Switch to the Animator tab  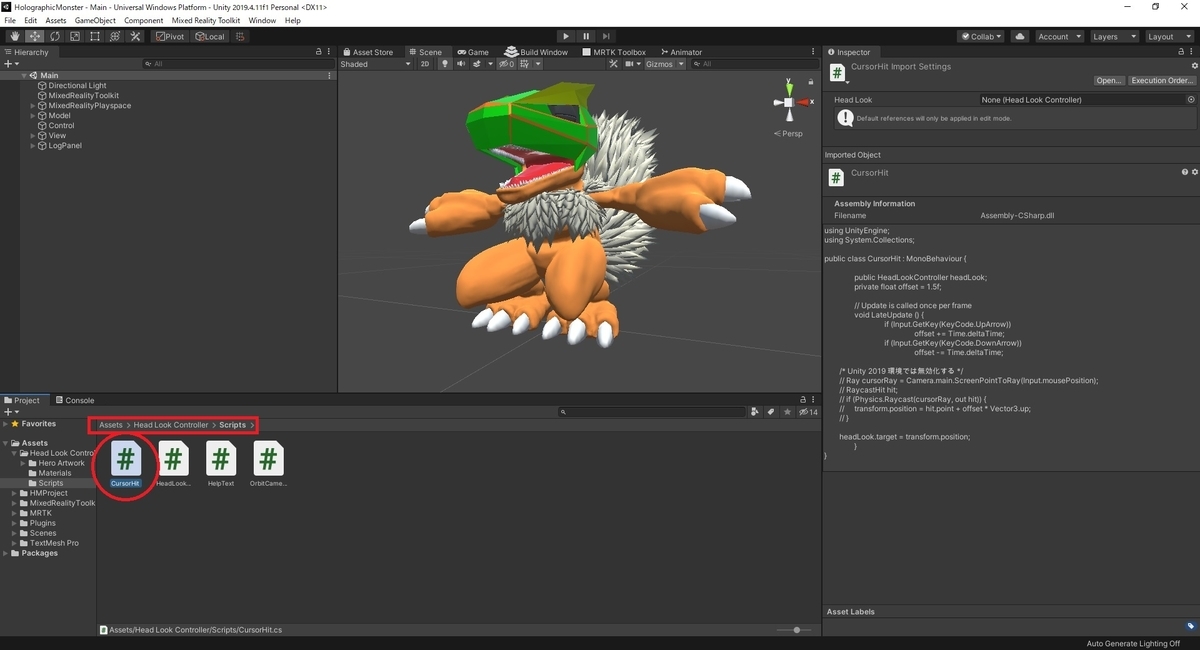(680, 52)
